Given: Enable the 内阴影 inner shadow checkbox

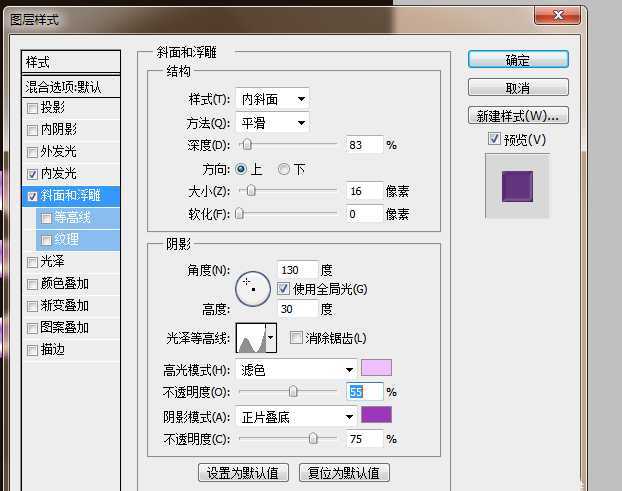Looking at the screenshot, I should (32, 130).
